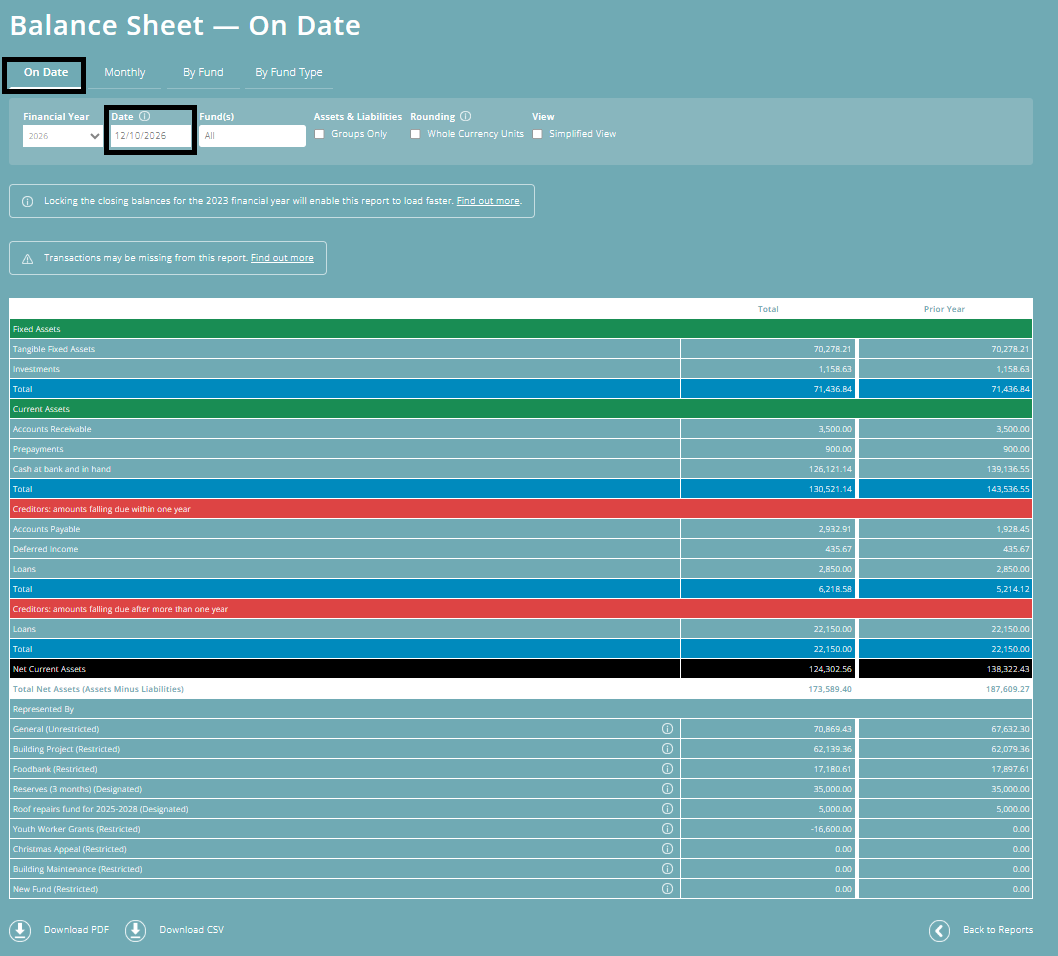Viewport: 1058px width, 956px height.
Task: Click the Download PDF label
Action: pyautogui.click(x=76, y=930)
